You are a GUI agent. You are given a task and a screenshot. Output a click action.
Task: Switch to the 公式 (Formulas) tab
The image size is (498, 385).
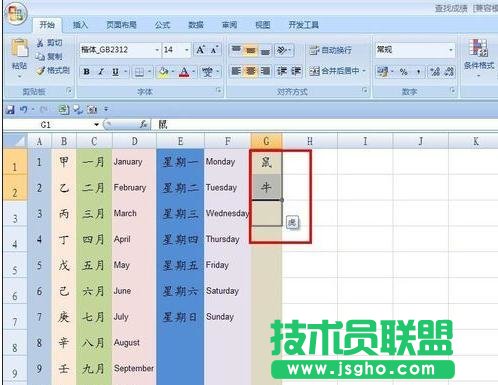(x=162, y=25)
